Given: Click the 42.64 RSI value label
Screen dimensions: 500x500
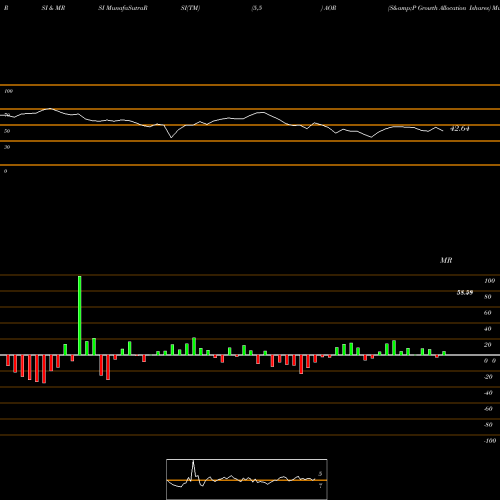Looking at the screenshot, I should [460, 128].
